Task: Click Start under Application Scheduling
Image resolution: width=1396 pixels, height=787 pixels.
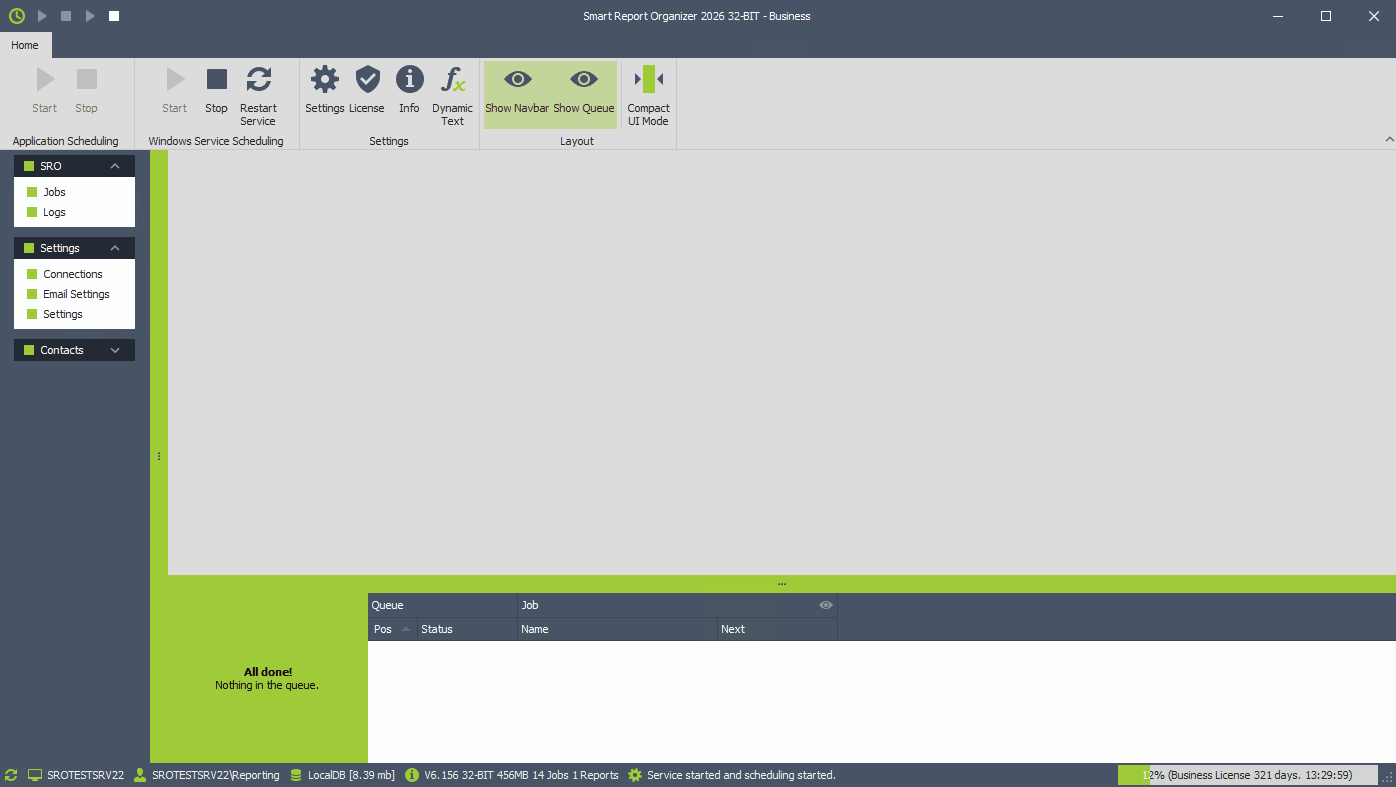Action: click(45, 90)
